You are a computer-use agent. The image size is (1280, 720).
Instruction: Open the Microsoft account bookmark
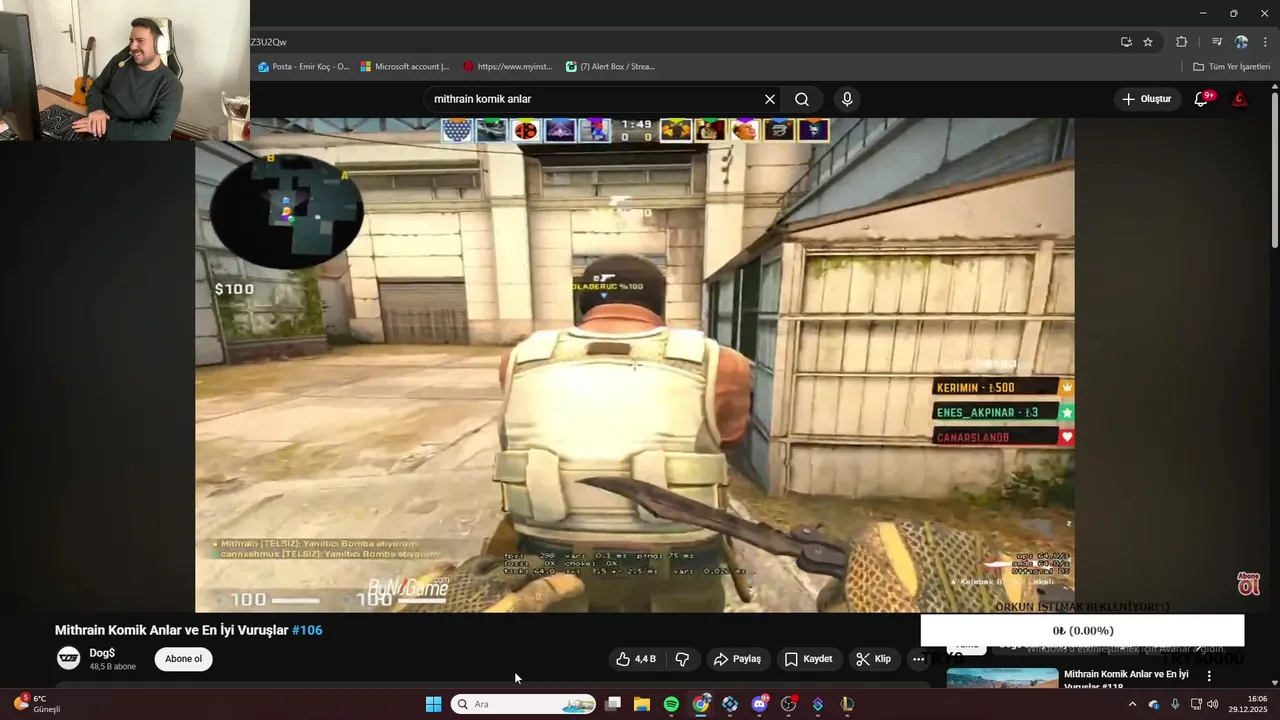click(x=405, y=67)
